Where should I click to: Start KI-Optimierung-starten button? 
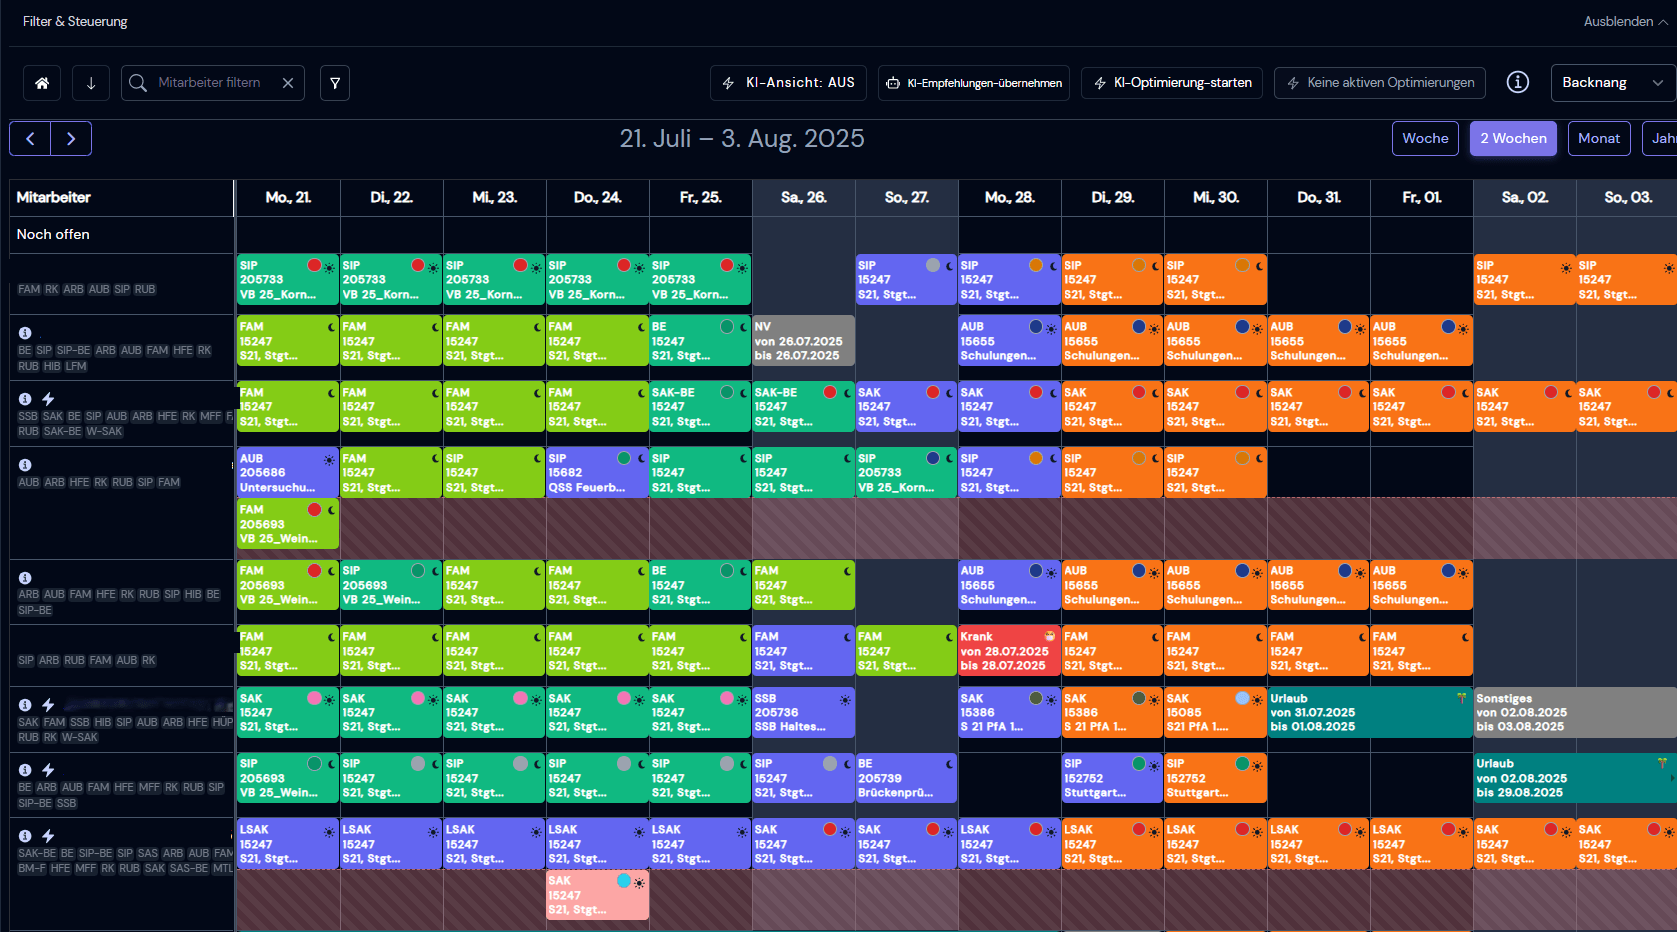pos(1172,83)
